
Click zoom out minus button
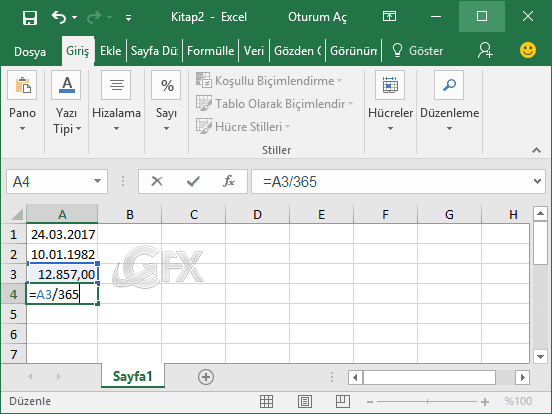pos(370,402)
